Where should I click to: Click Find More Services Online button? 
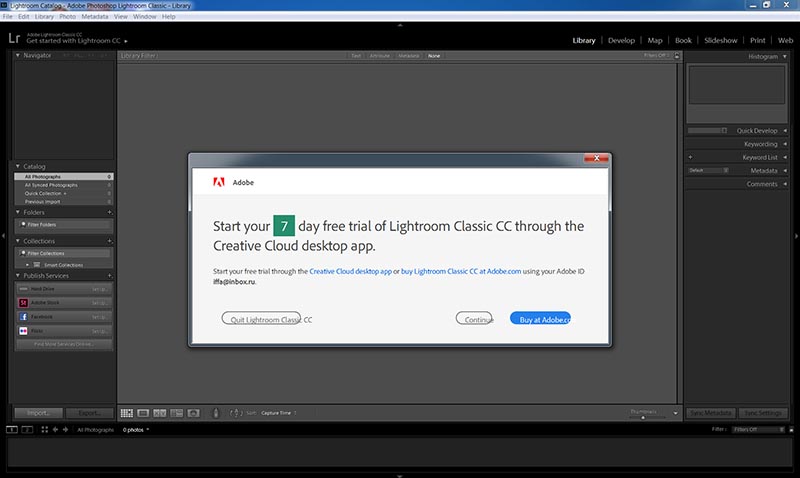point(64,344)
